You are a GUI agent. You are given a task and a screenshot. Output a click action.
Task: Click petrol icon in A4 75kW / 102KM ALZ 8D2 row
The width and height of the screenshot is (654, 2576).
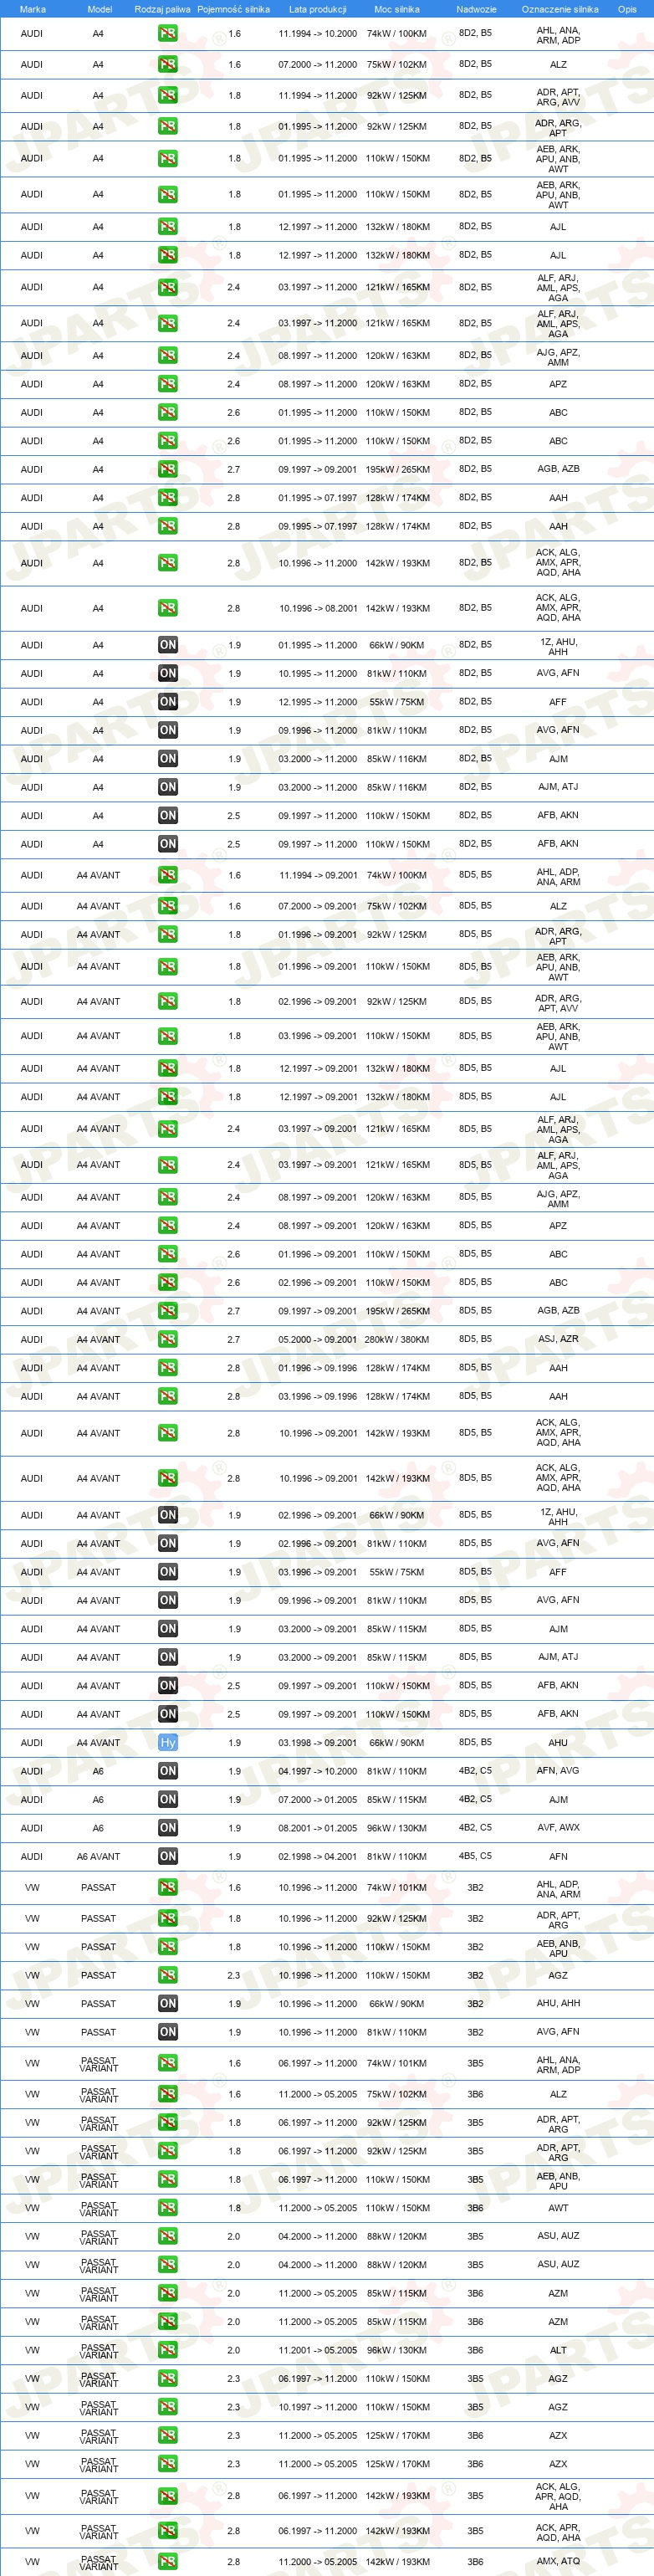pos(167,64)
